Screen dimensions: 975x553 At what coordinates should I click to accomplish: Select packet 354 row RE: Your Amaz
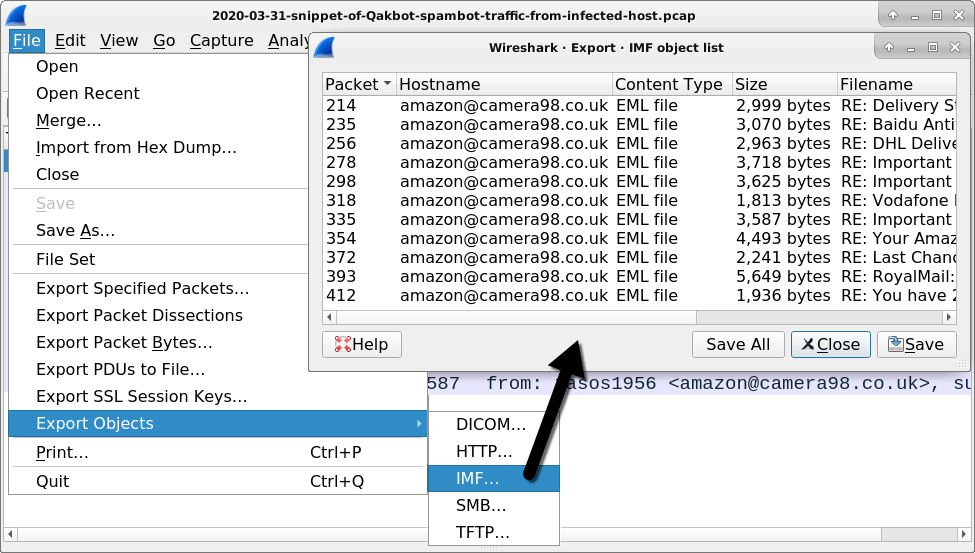point(639,238)
